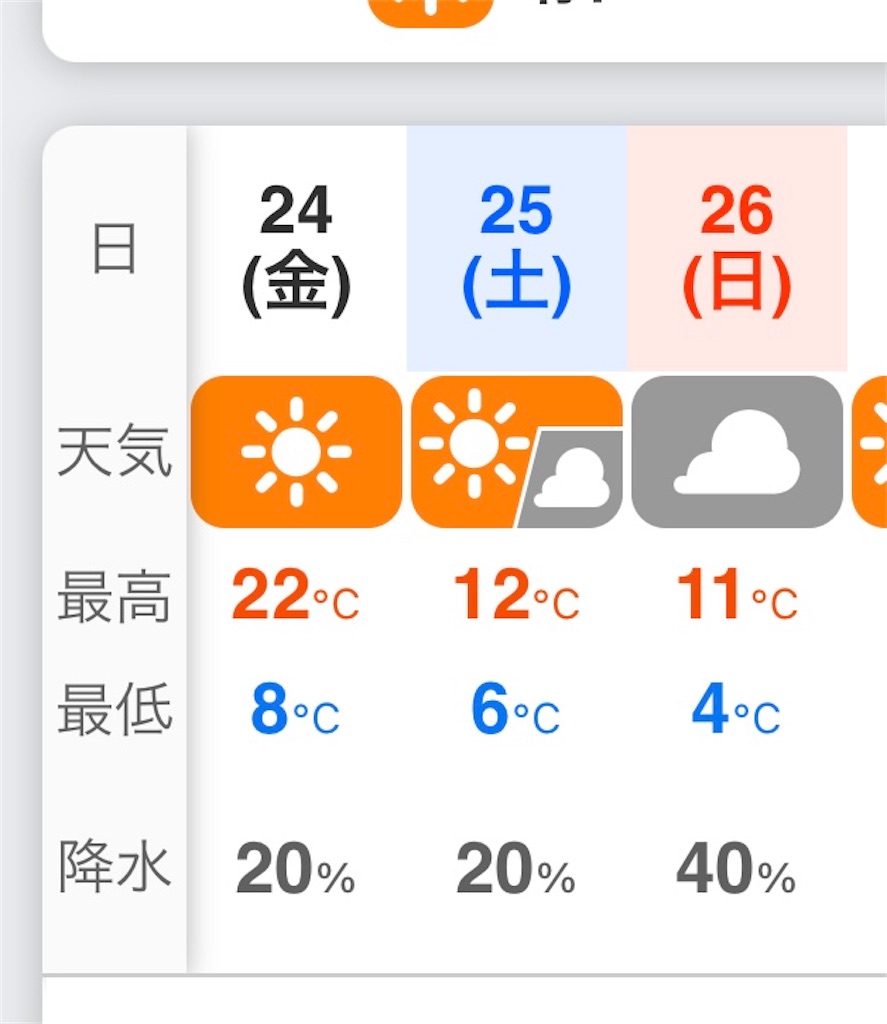The image size is (887, 1024).
Task: Tap the orange icon at the top of screen
Action: [432, 10]
